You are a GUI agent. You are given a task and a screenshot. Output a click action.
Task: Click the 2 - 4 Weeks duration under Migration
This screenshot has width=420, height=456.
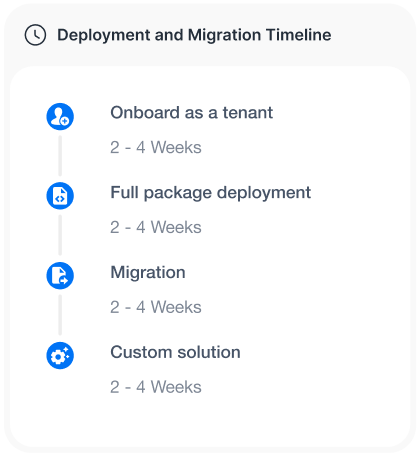[156, 307]
